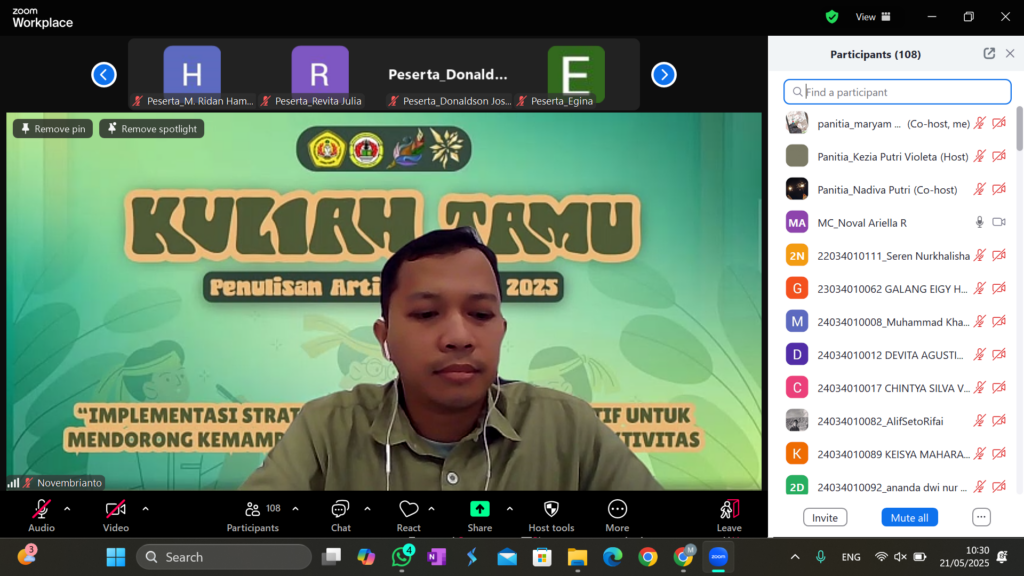The image size is (1024, 576).
Task: Expand the Audio options arrow
Action: point(67,508)
